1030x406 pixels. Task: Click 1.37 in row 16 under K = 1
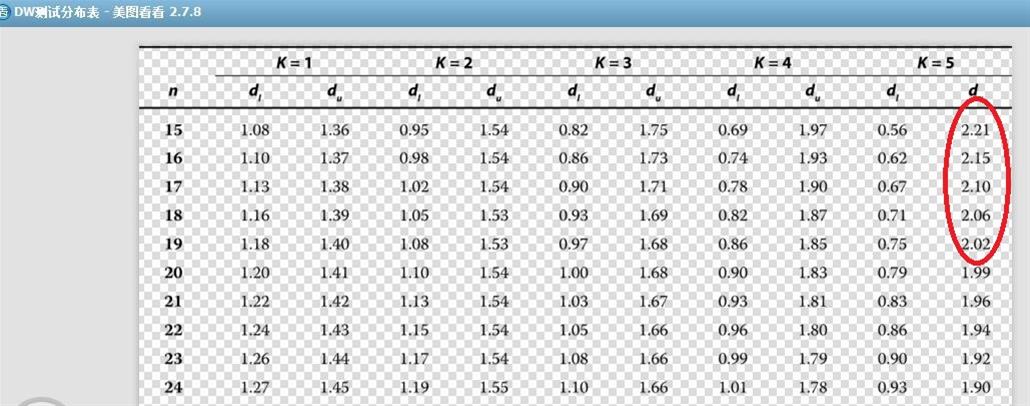(335, 158)
